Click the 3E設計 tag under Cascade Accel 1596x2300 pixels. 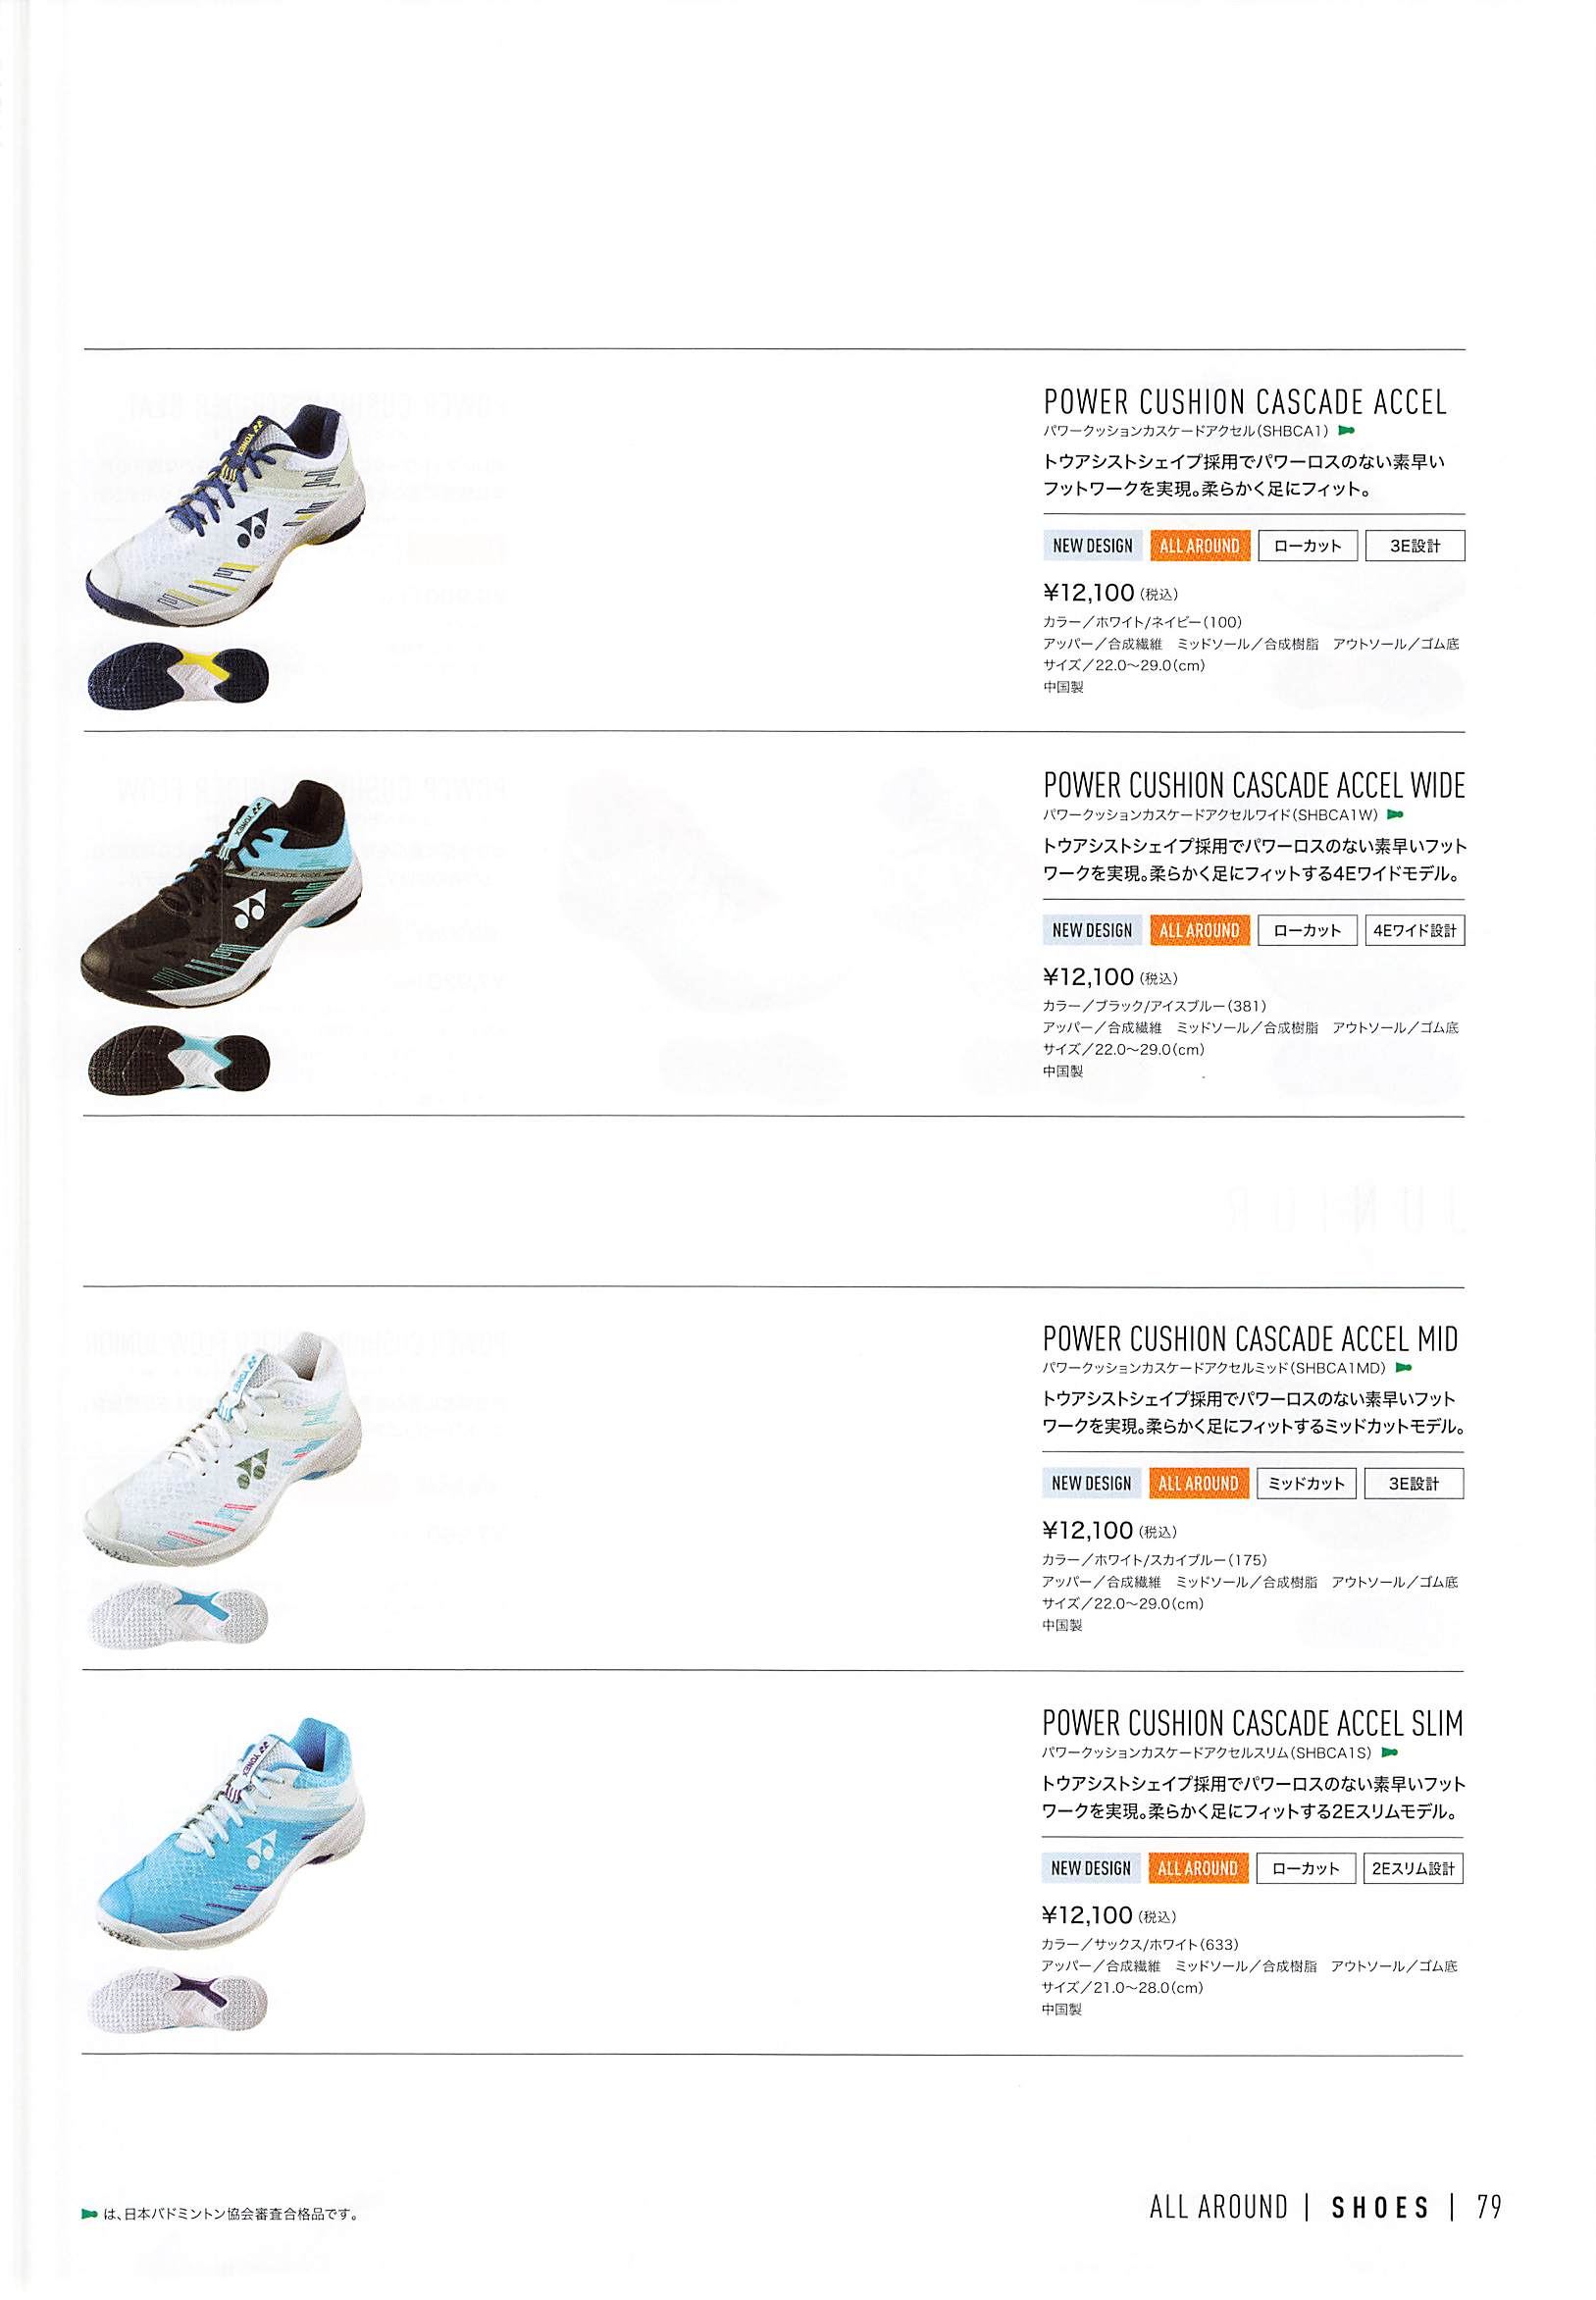point(1415,546)
